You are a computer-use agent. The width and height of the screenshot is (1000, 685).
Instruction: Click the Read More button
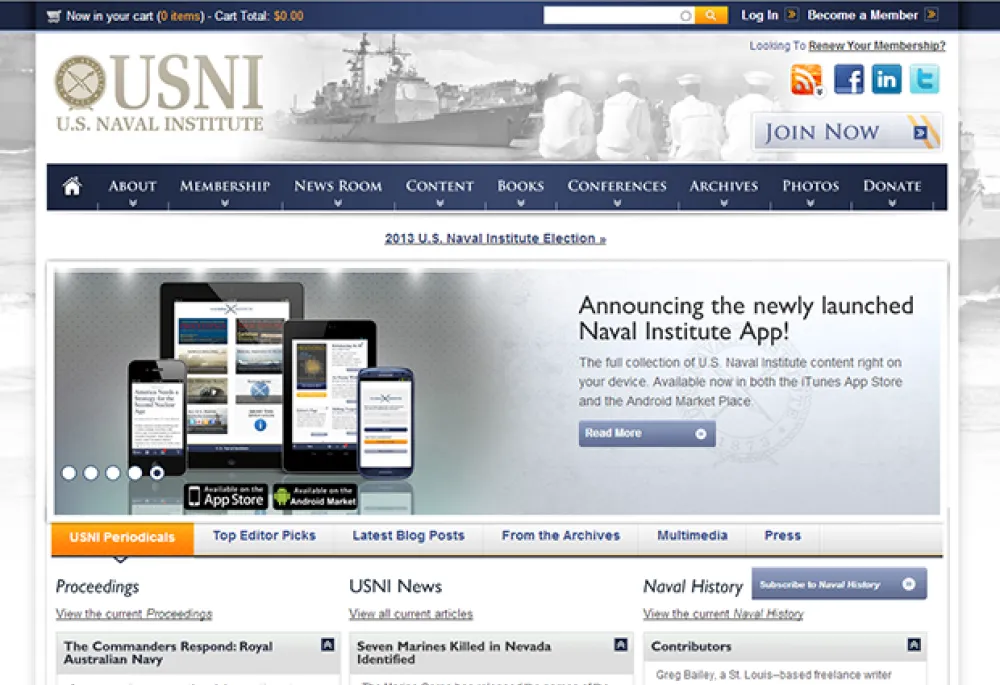[x=647, y=434]
